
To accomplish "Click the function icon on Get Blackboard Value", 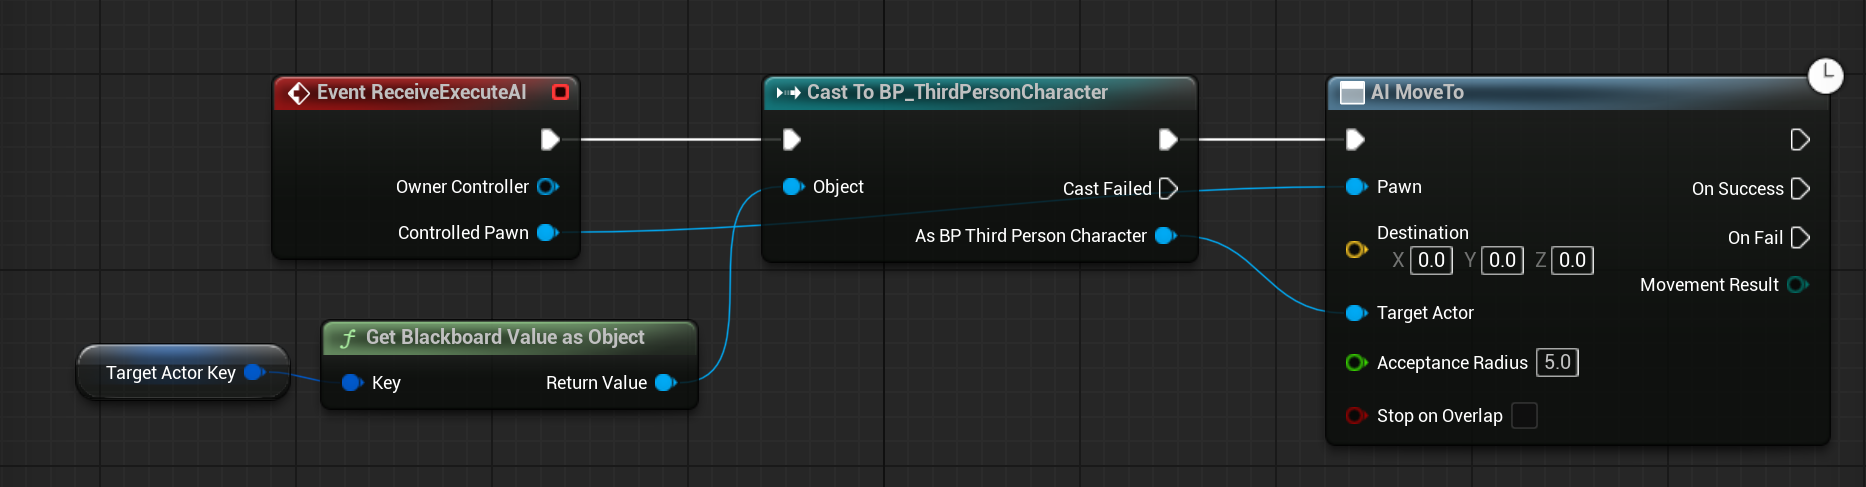I will [348, 338].
